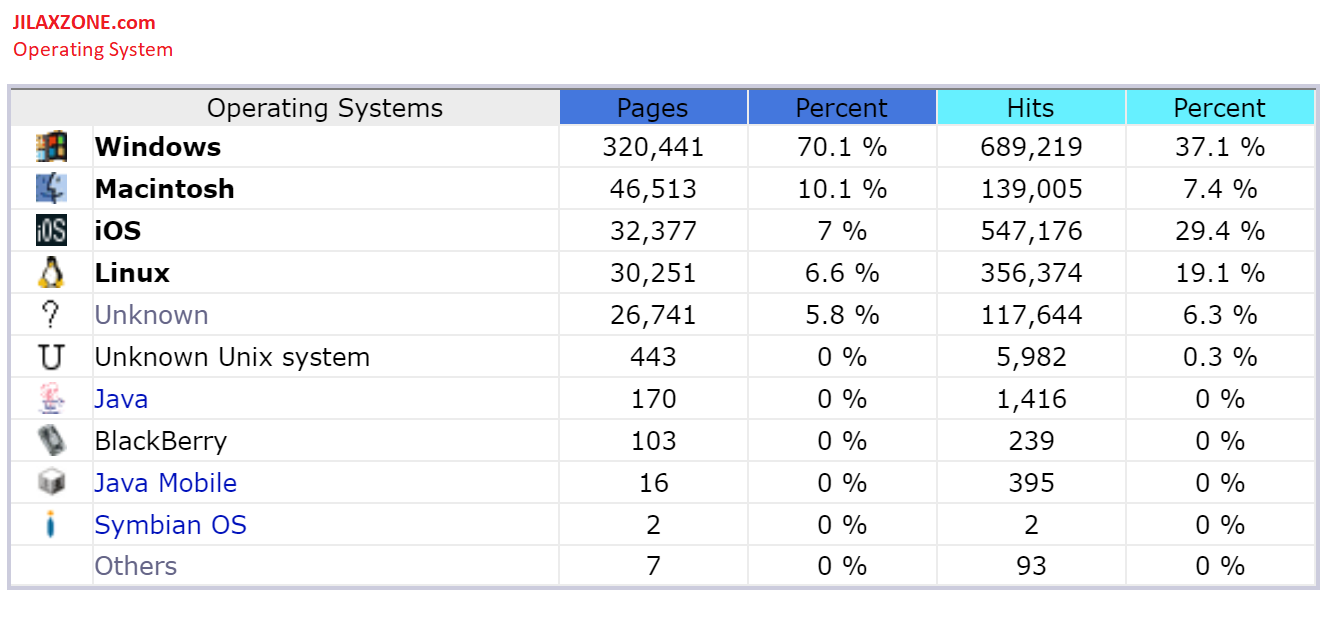Click the Windows row label
Screen dimensions: 1328x629
coord(158,147)
